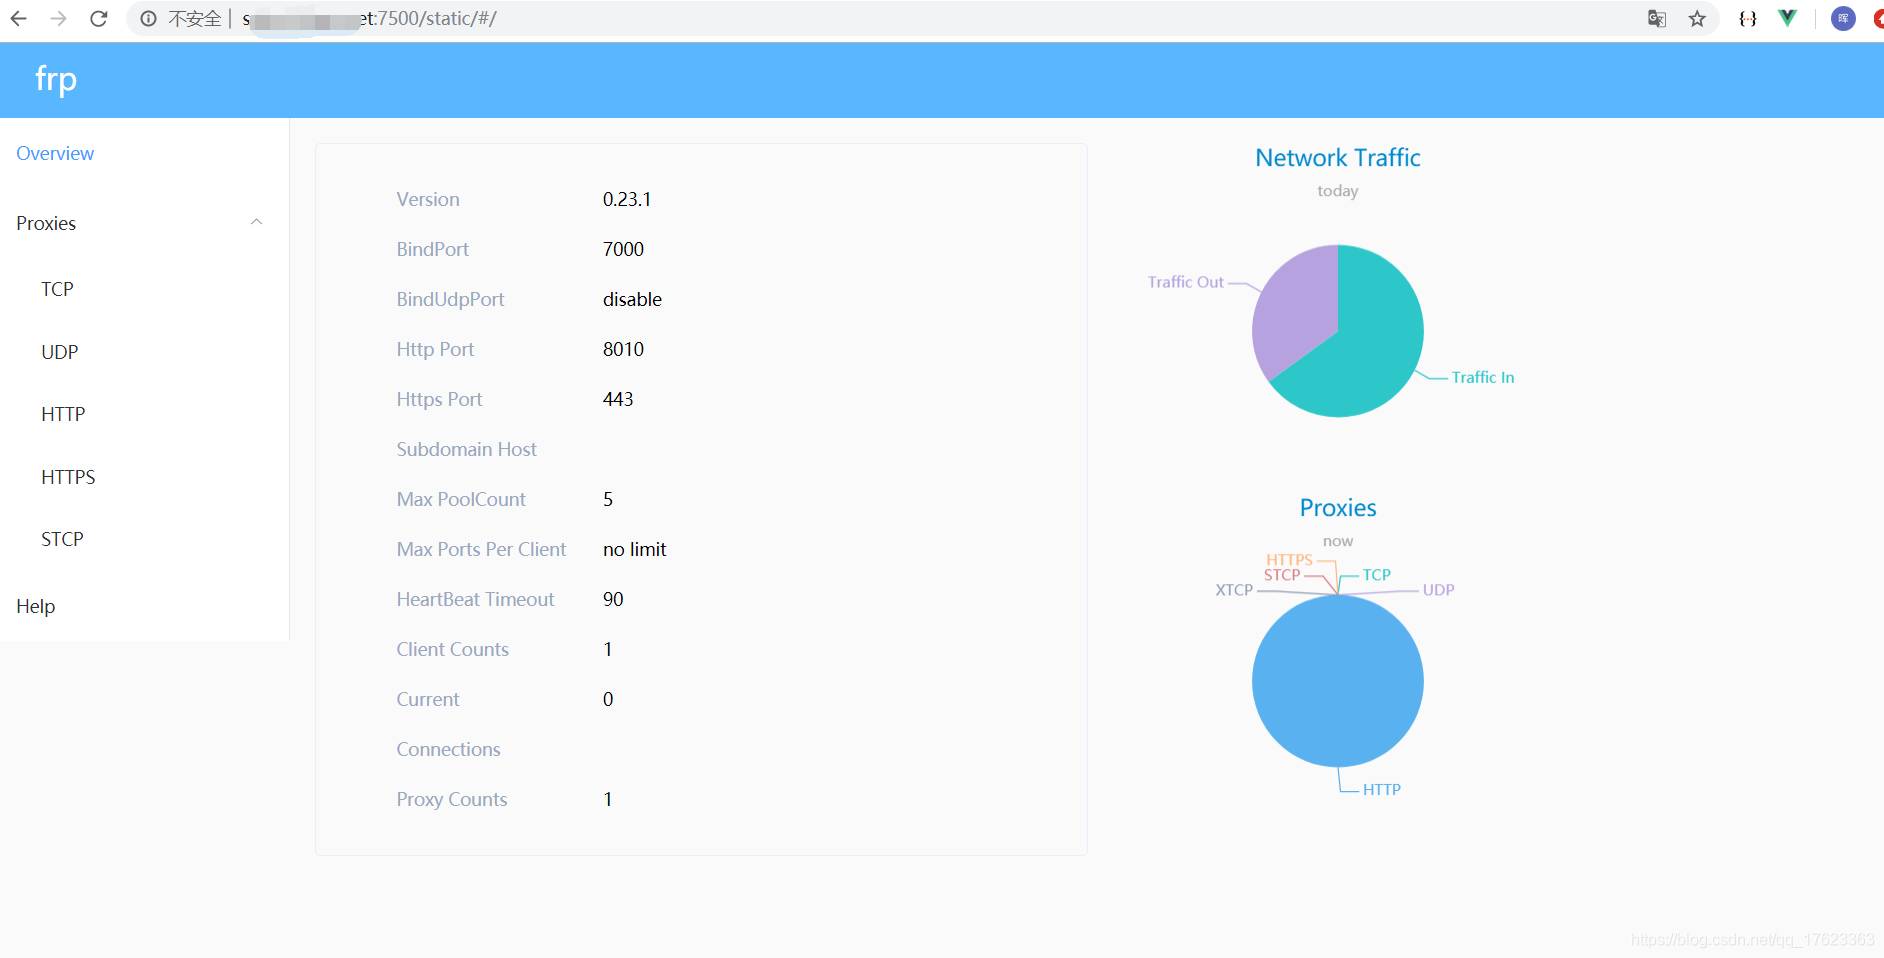Click the Proxy Counts label
This screenshot has height=958, width=1884.
(452, 799)
